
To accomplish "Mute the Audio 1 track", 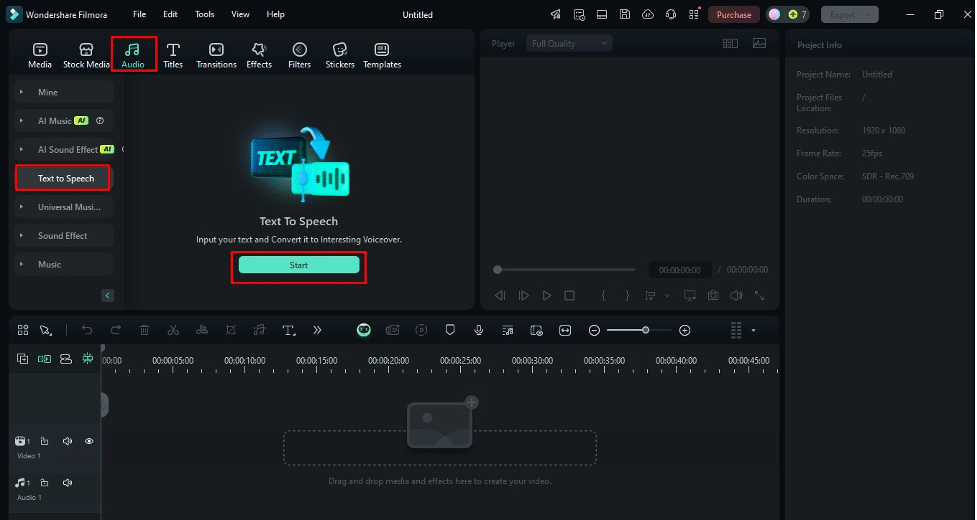I will pyautogui.click(x=67, y=483).
